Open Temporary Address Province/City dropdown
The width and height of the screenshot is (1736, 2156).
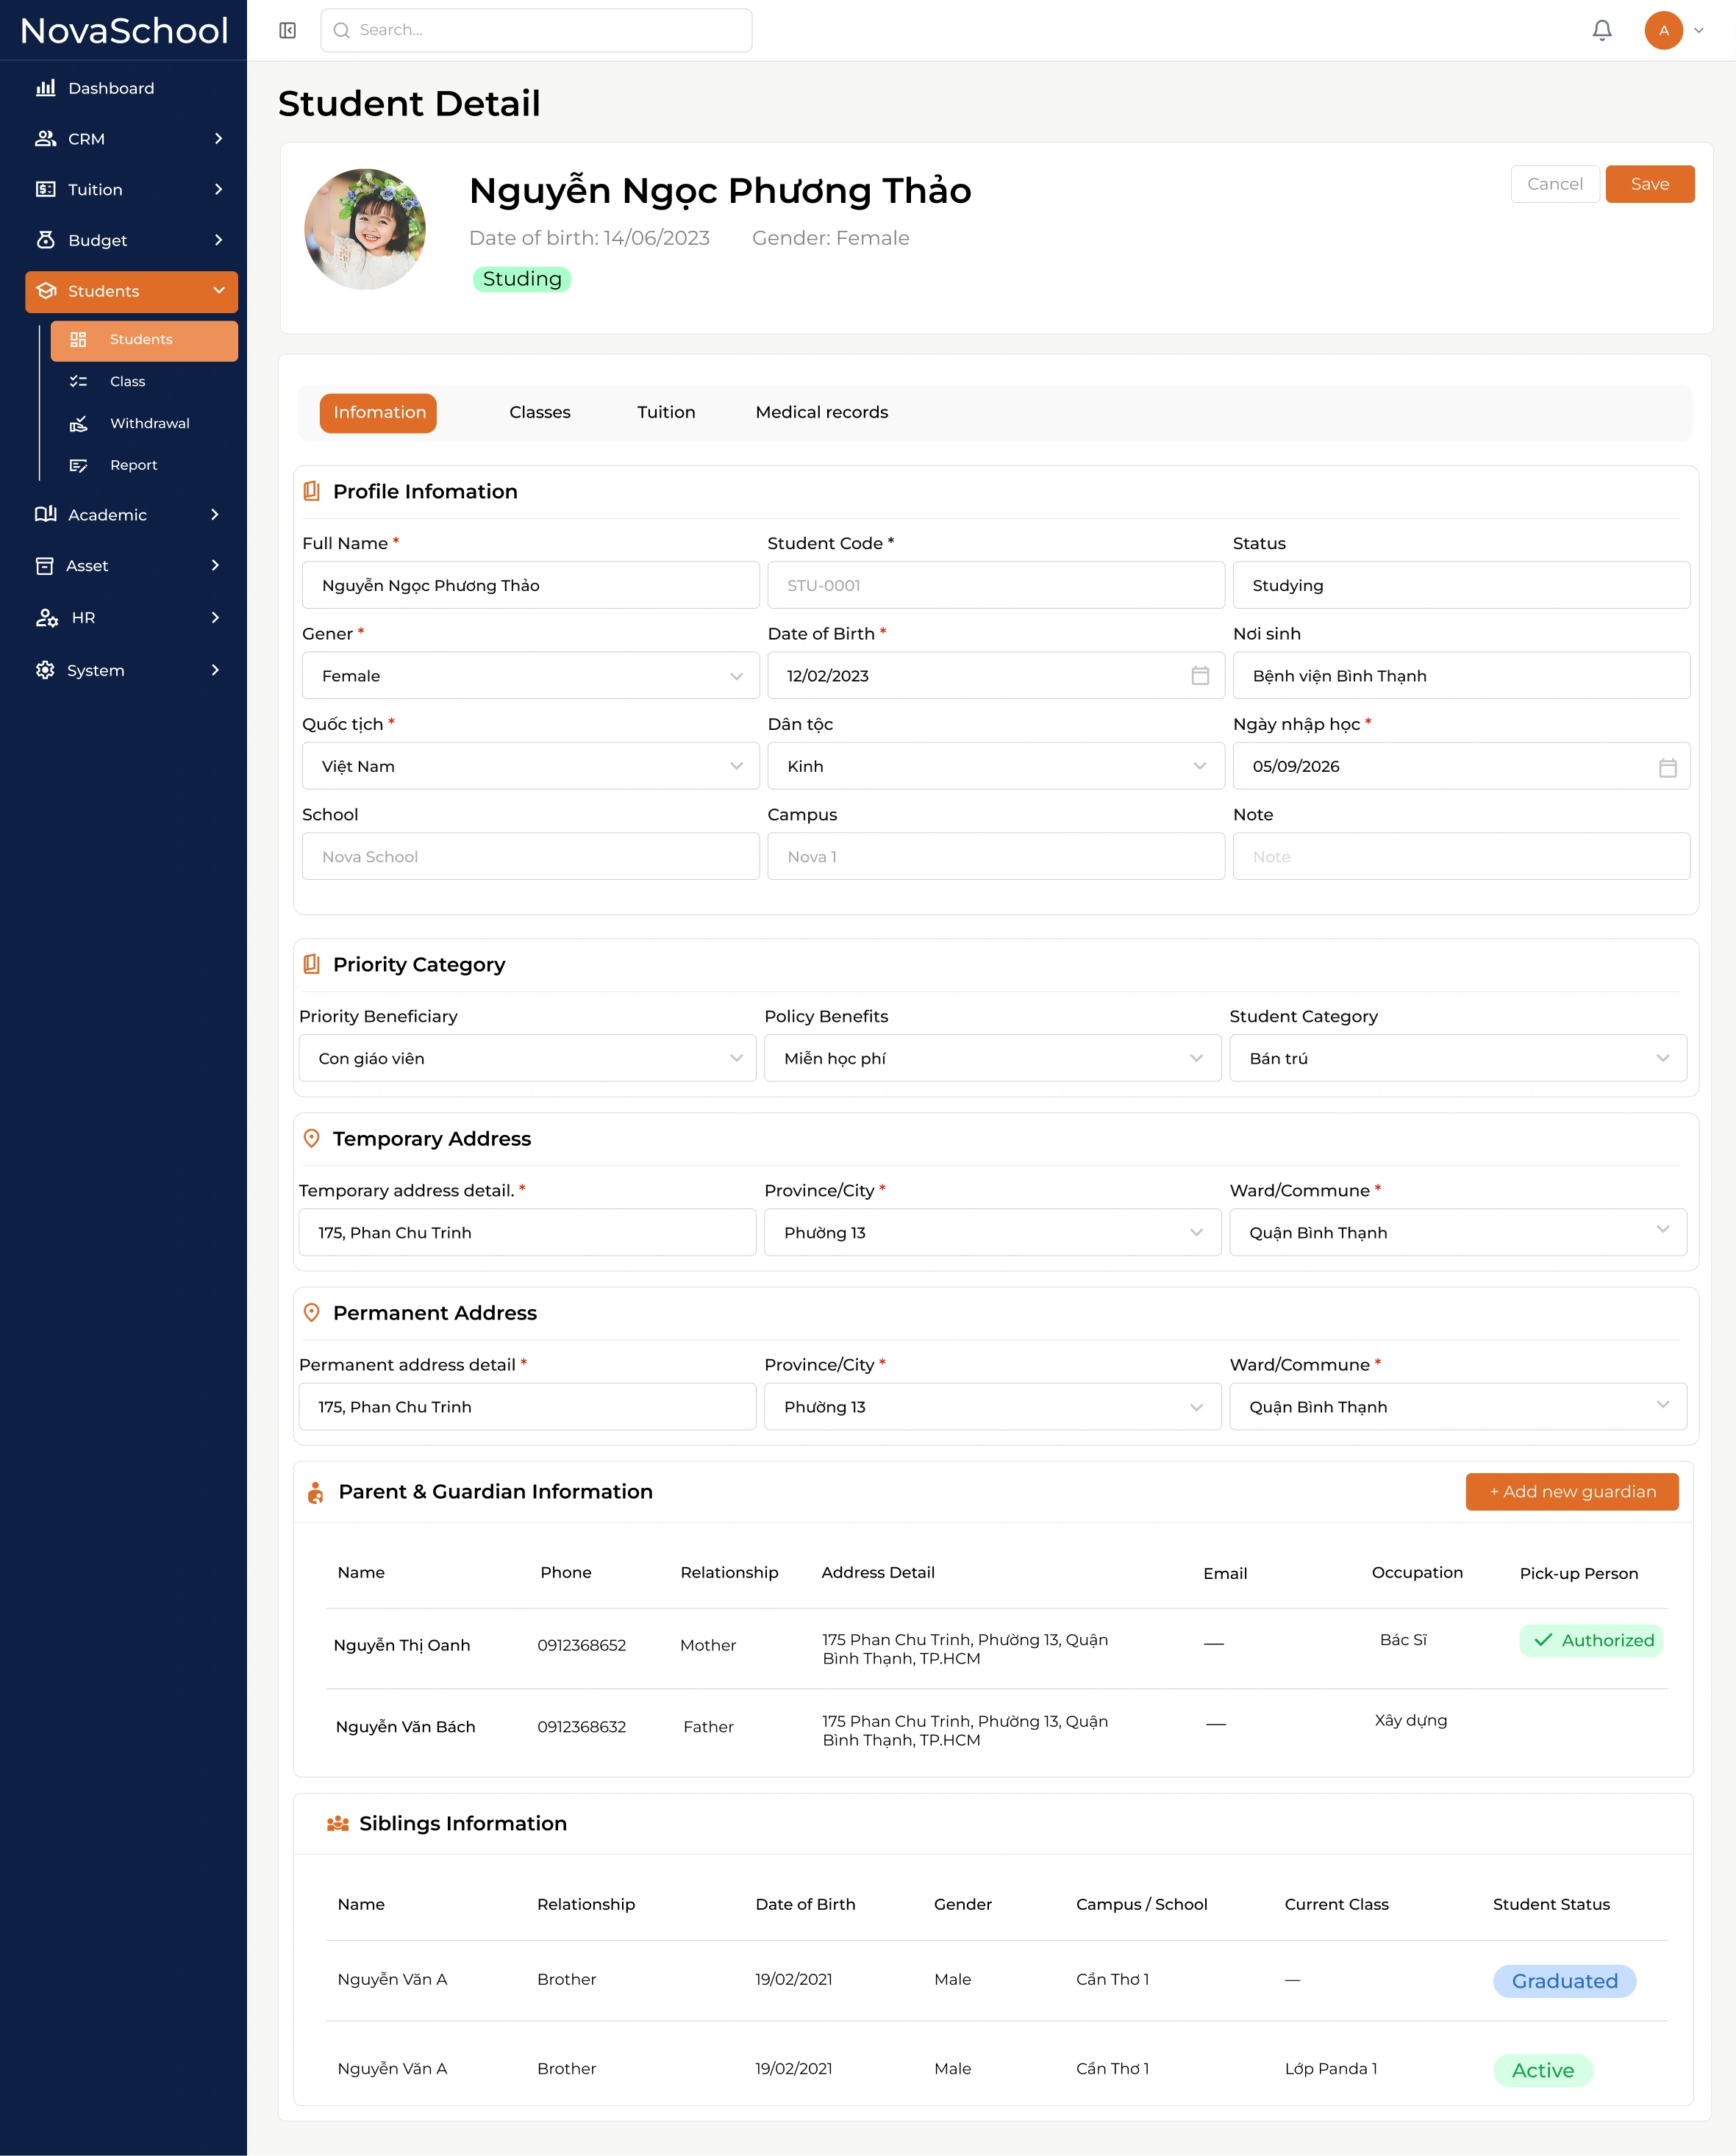(x=993, y=1233)
